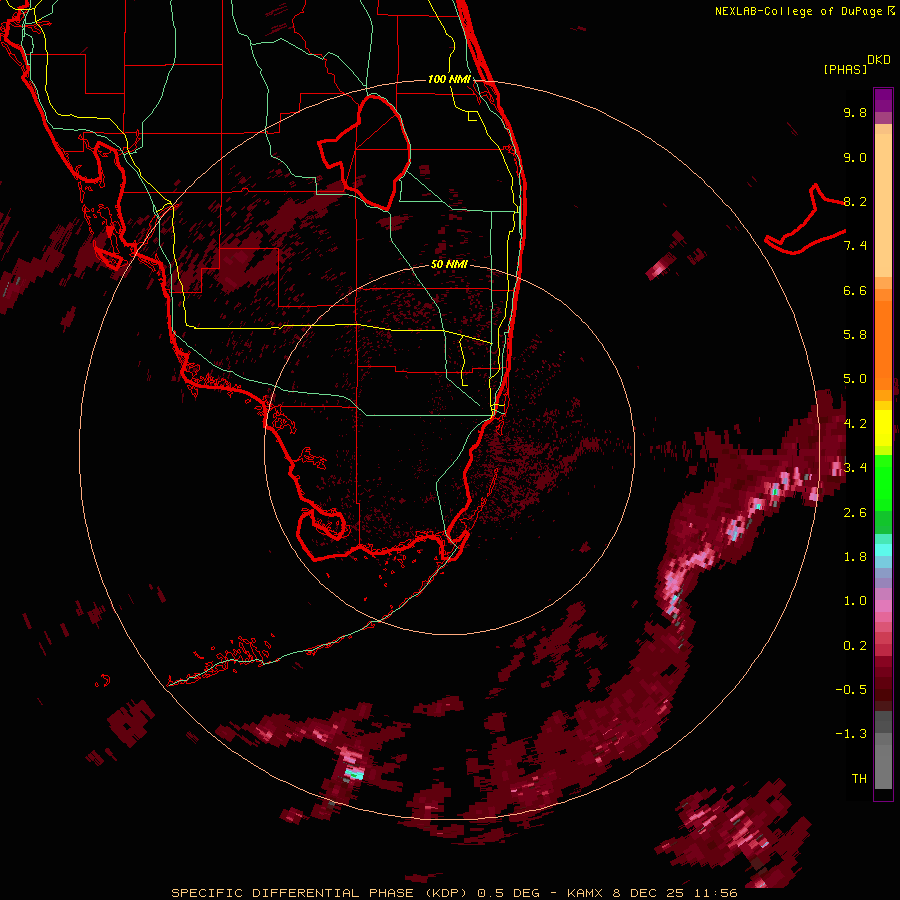Viewport: 900px width, 900px height.
Task: Select the 3.4 scale value
Action: (x=855, y=468)
